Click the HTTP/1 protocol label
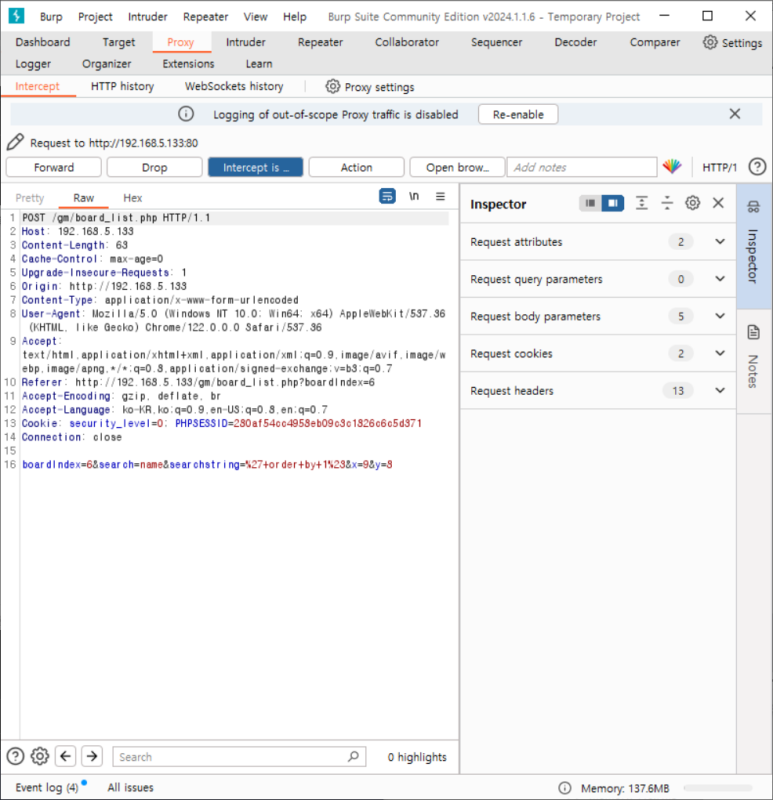773x800 pixels. click(x=719, y=167)
